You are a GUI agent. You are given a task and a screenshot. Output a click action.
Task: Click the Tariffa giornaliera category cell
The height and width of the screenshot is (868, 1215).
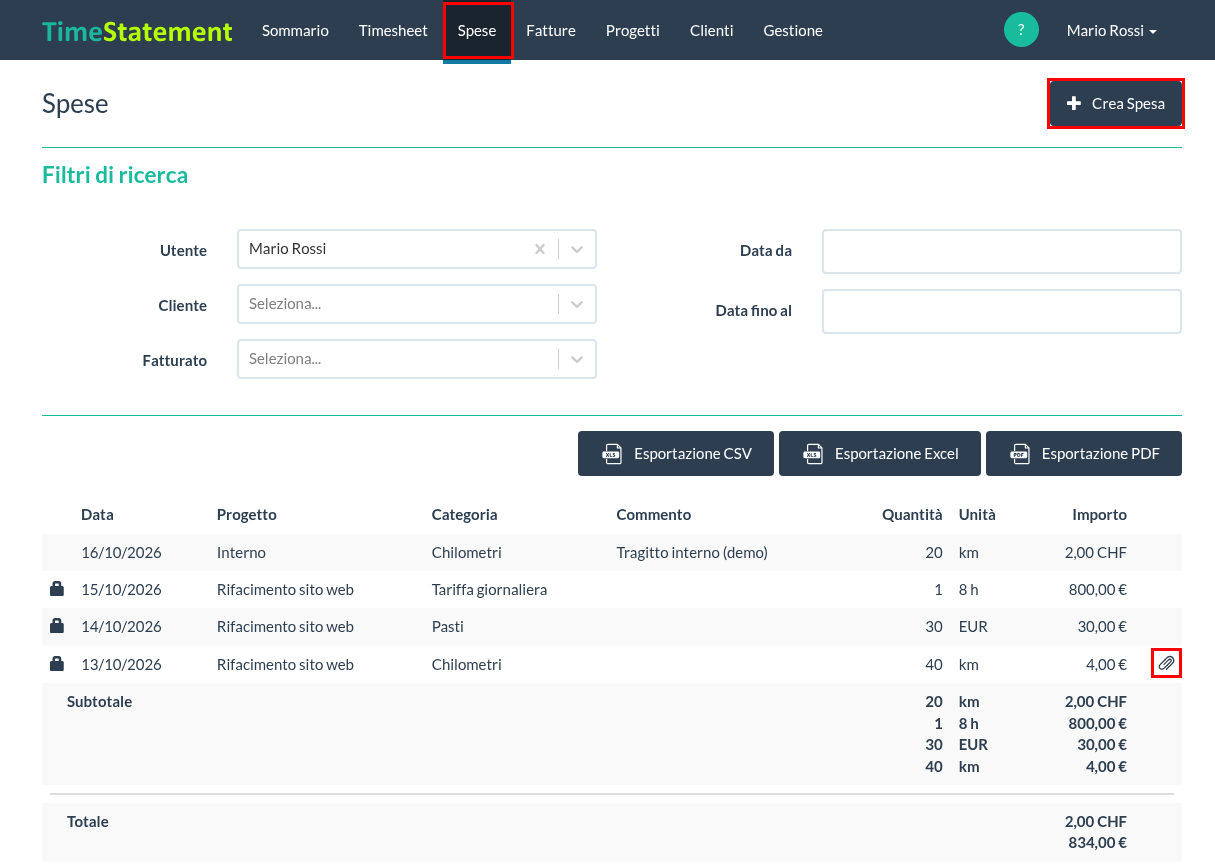pyautogui.click(x=489, y=589)
